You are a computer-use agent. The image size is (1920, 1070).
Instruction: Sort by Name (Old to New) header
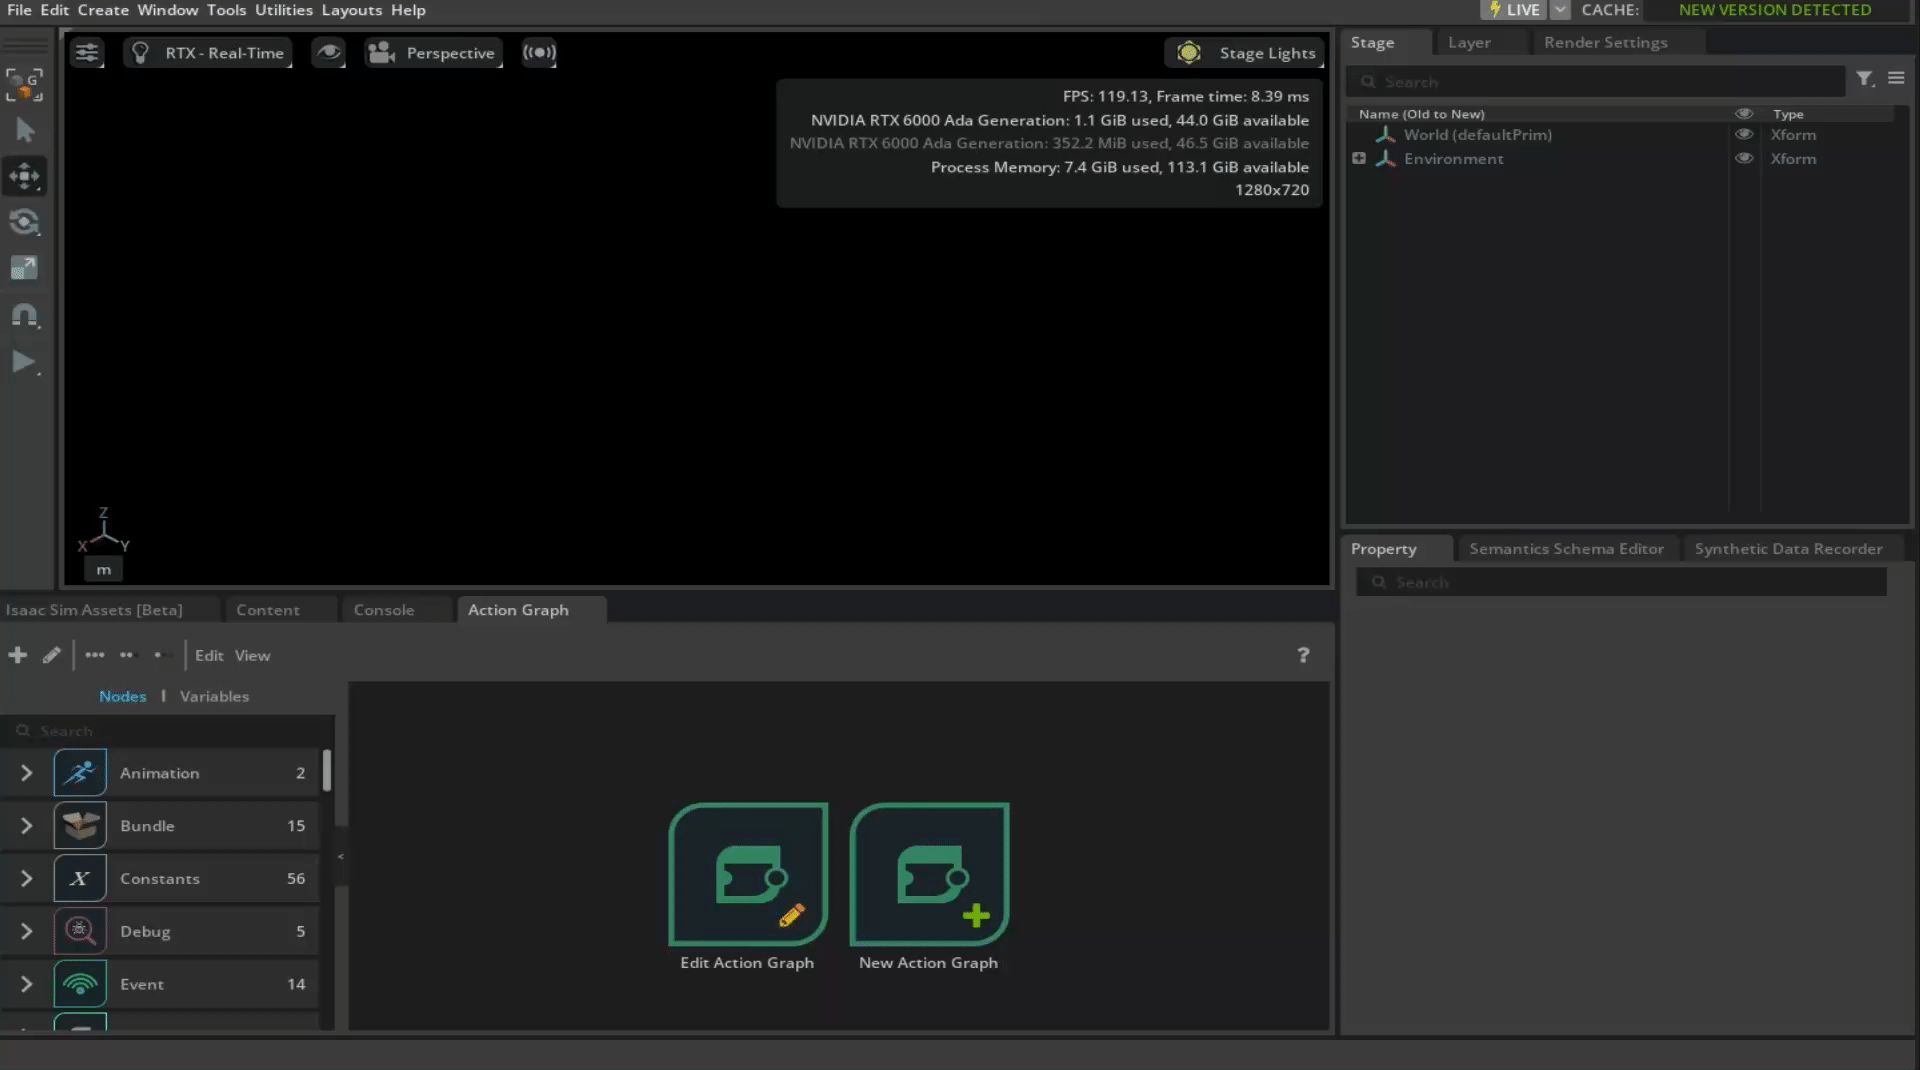[x=1421, y=114]
